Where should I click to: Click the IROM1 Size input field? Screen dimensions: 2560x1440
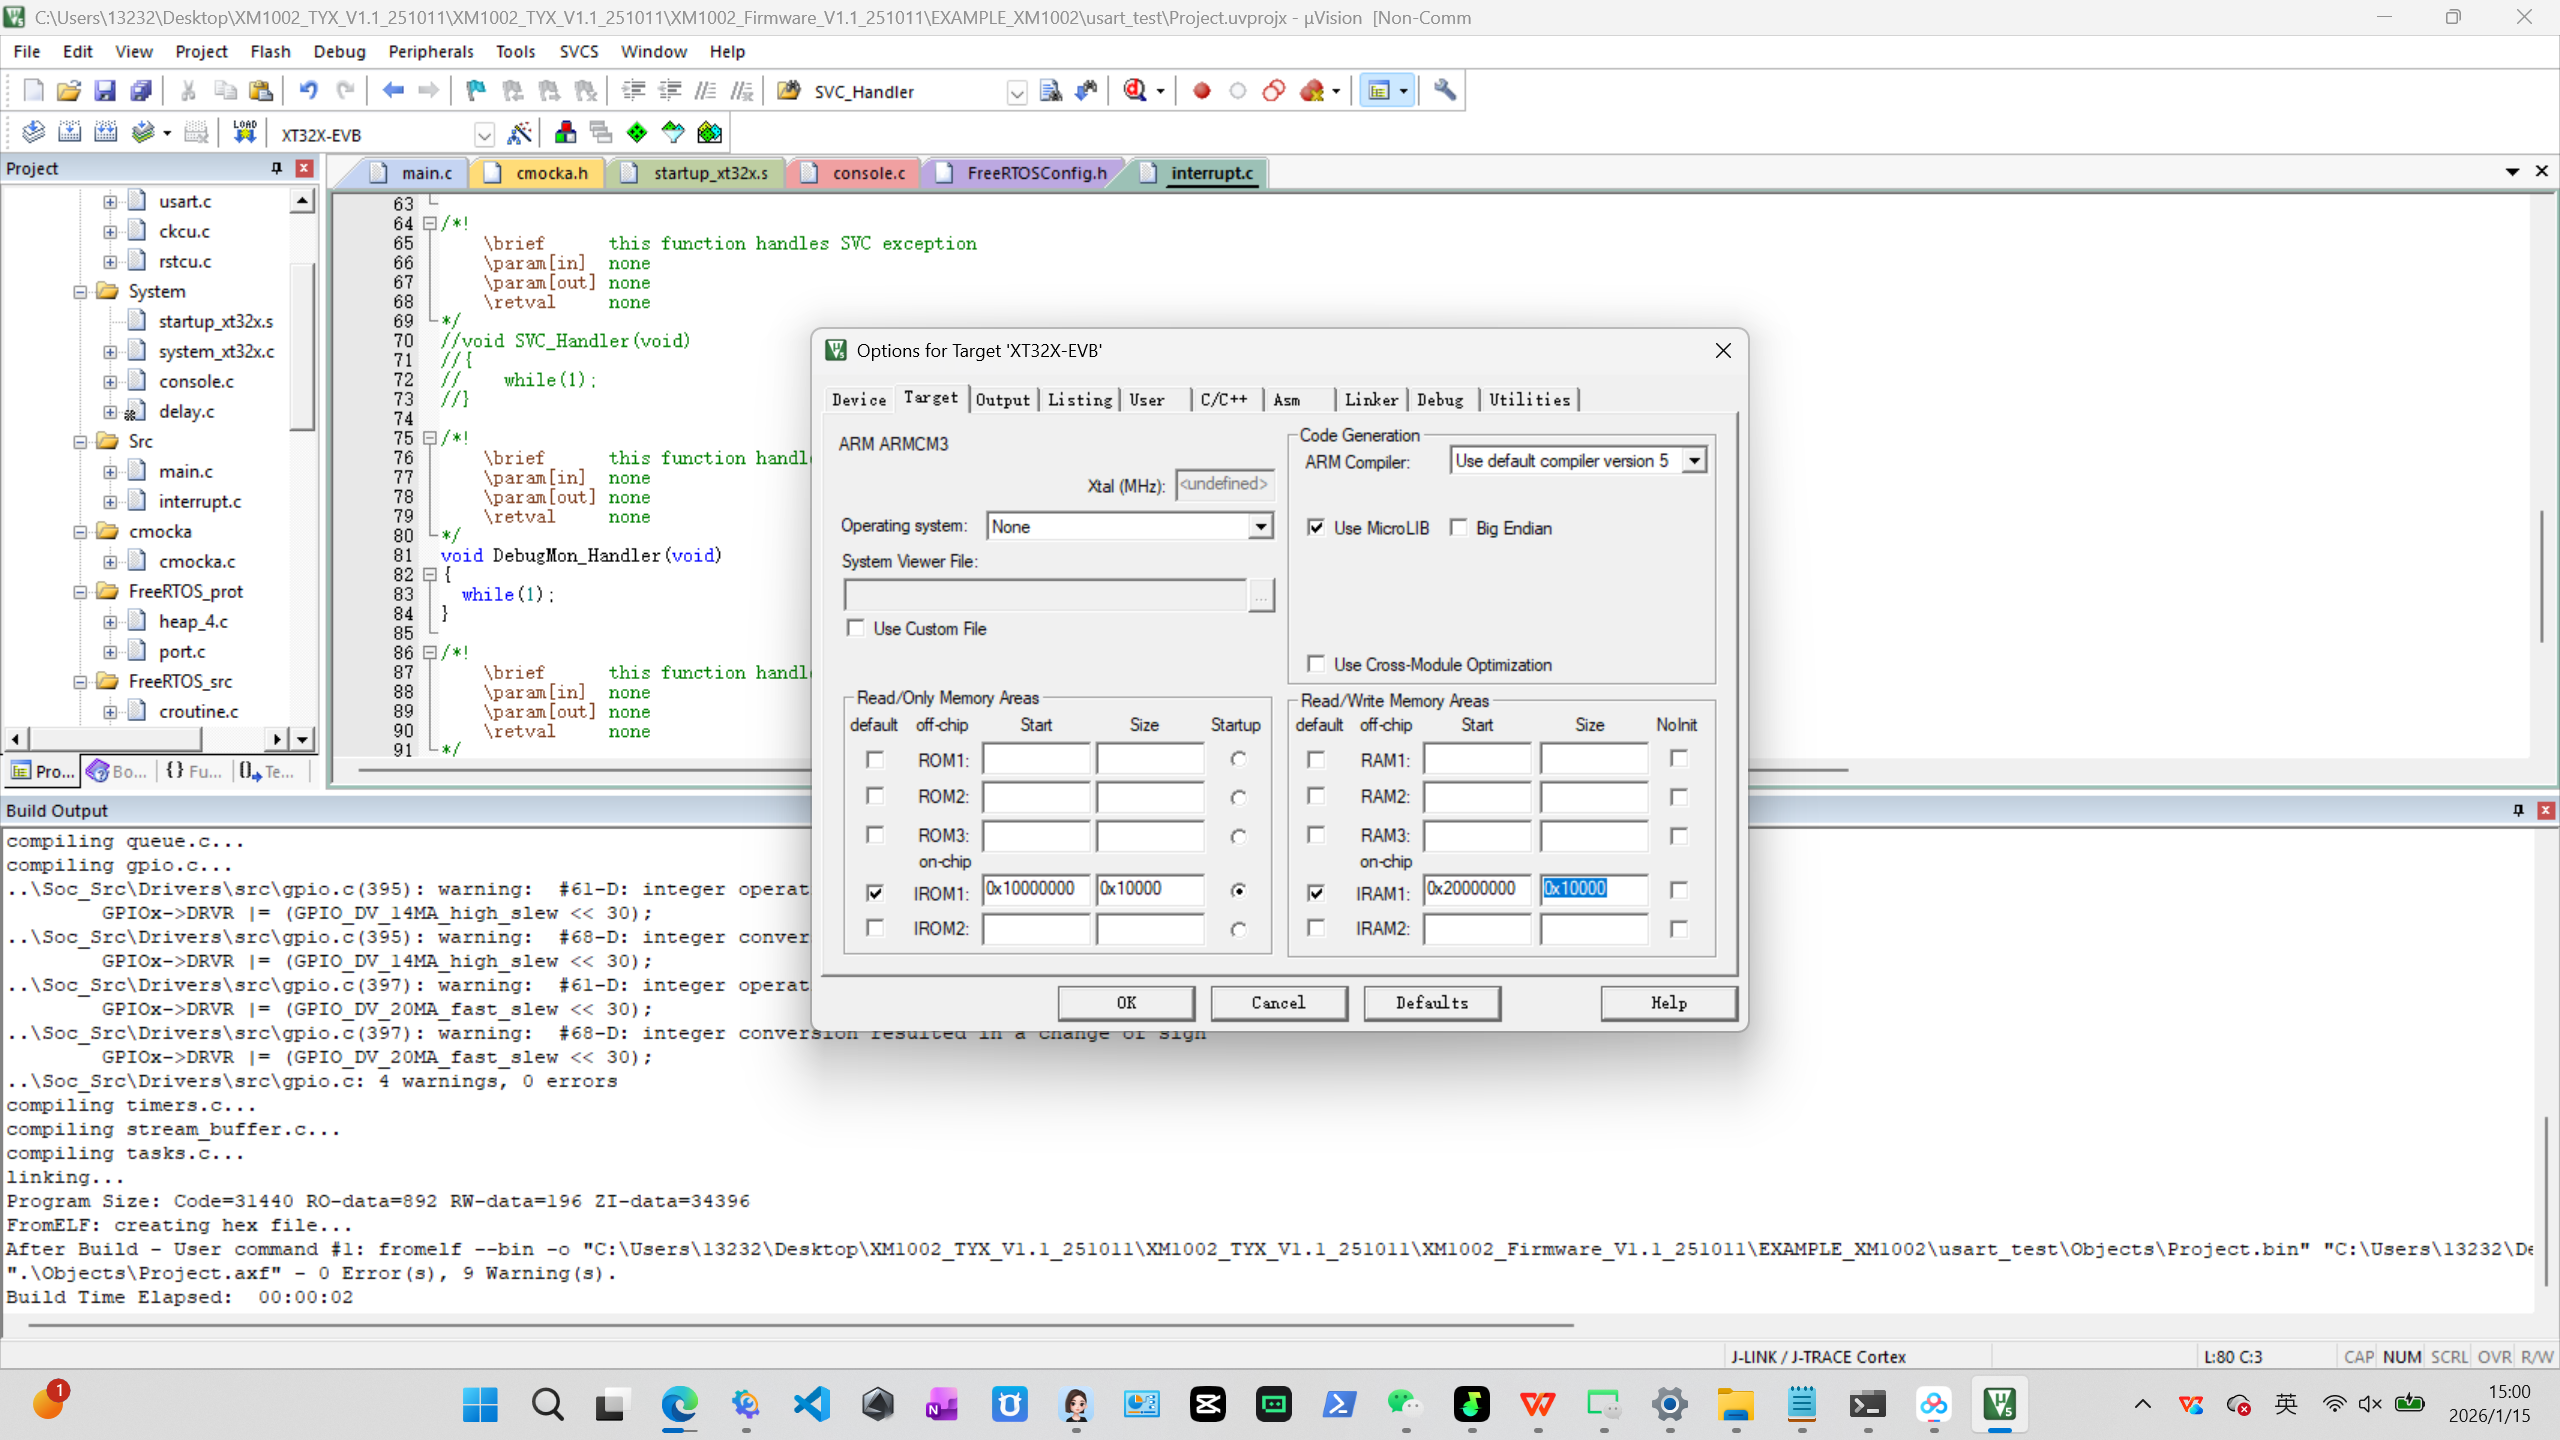click(x=1148, y=889)
